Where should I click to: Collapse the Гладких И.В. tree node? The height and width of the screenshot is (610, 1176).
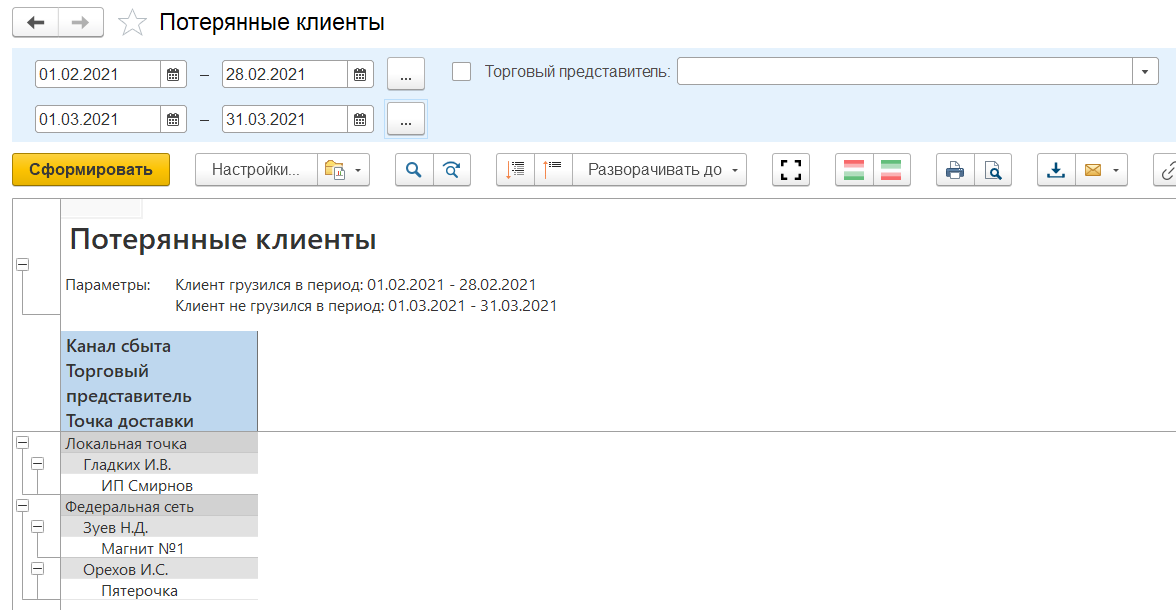click(x=38, y=464)
